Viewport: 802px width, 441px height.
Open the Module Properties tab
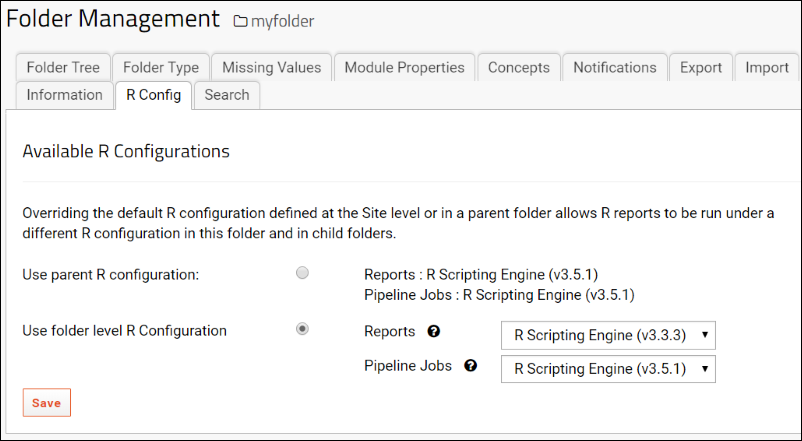click(404, 68)
